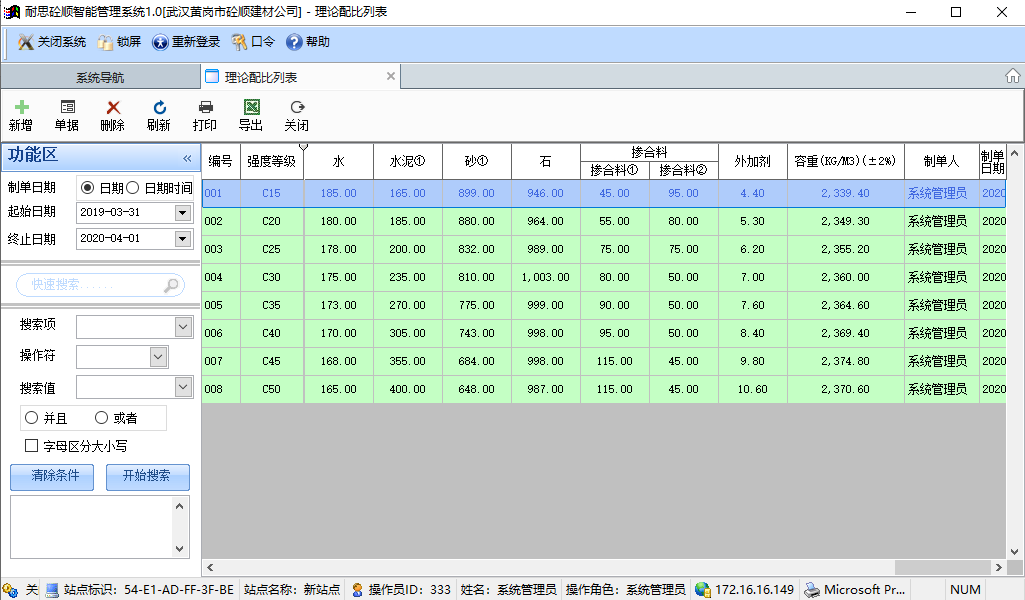The height and width of the screenshot is (600, 1025).
Task: Collapse the 功能区 panel with double-arrow
Action: [x=187, y=158]
